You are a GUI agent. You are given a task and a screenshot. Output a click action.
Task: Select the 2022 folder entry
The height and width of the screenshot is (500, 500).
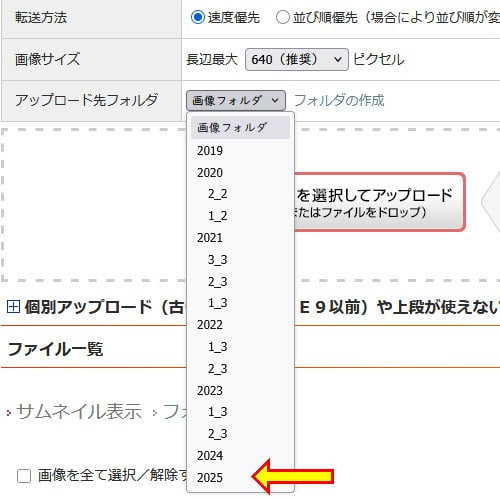(240, 325)
